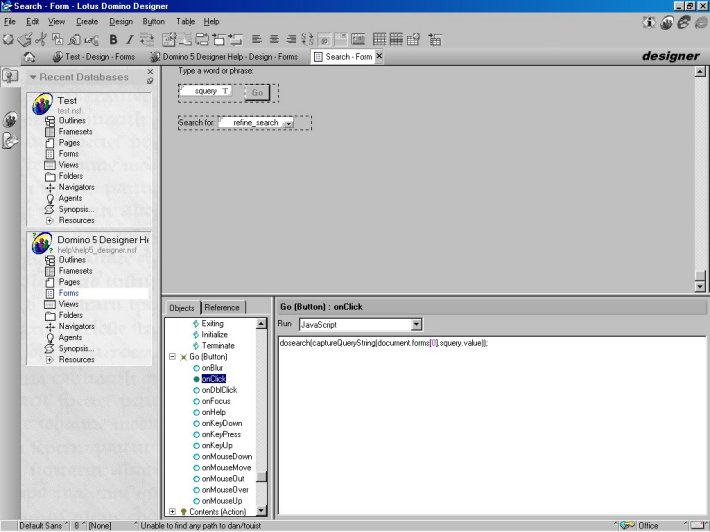Select the Objects tab
Viewport: 710px width, 532px height.
[x=182, y=308]
